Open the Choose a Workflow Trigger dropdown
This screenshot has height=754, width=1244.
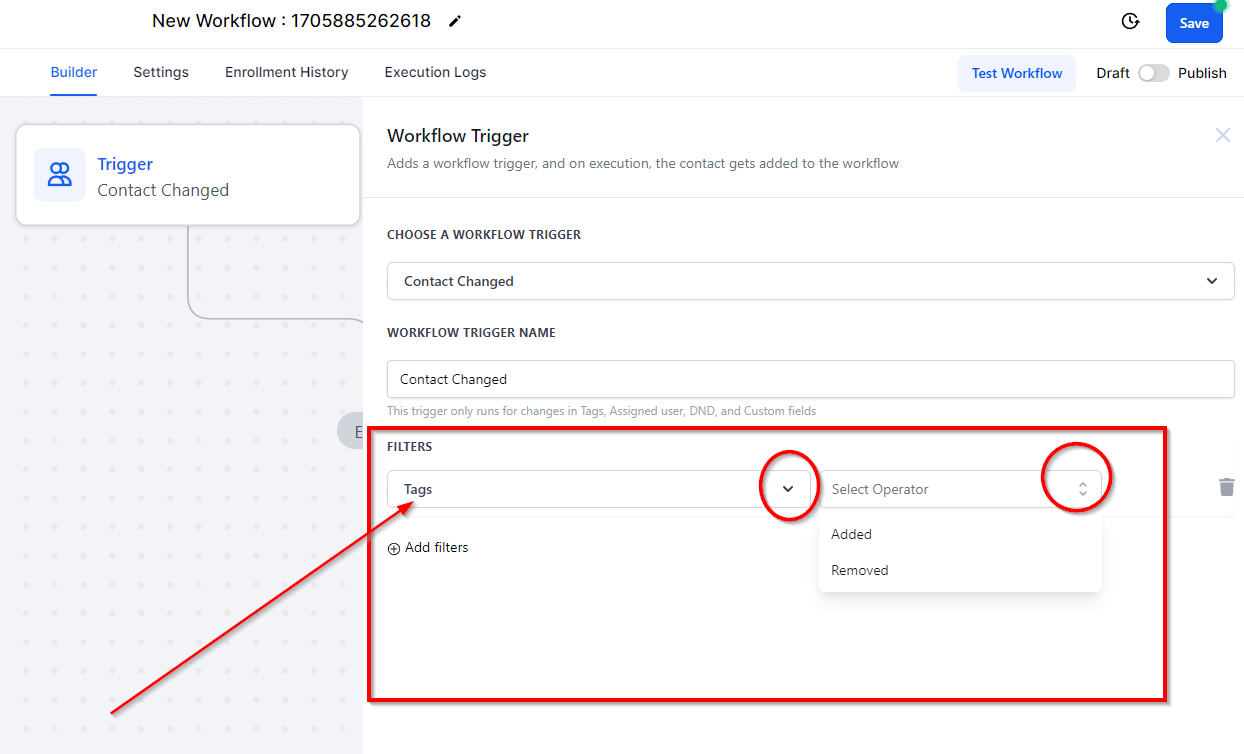coord(811,281)
